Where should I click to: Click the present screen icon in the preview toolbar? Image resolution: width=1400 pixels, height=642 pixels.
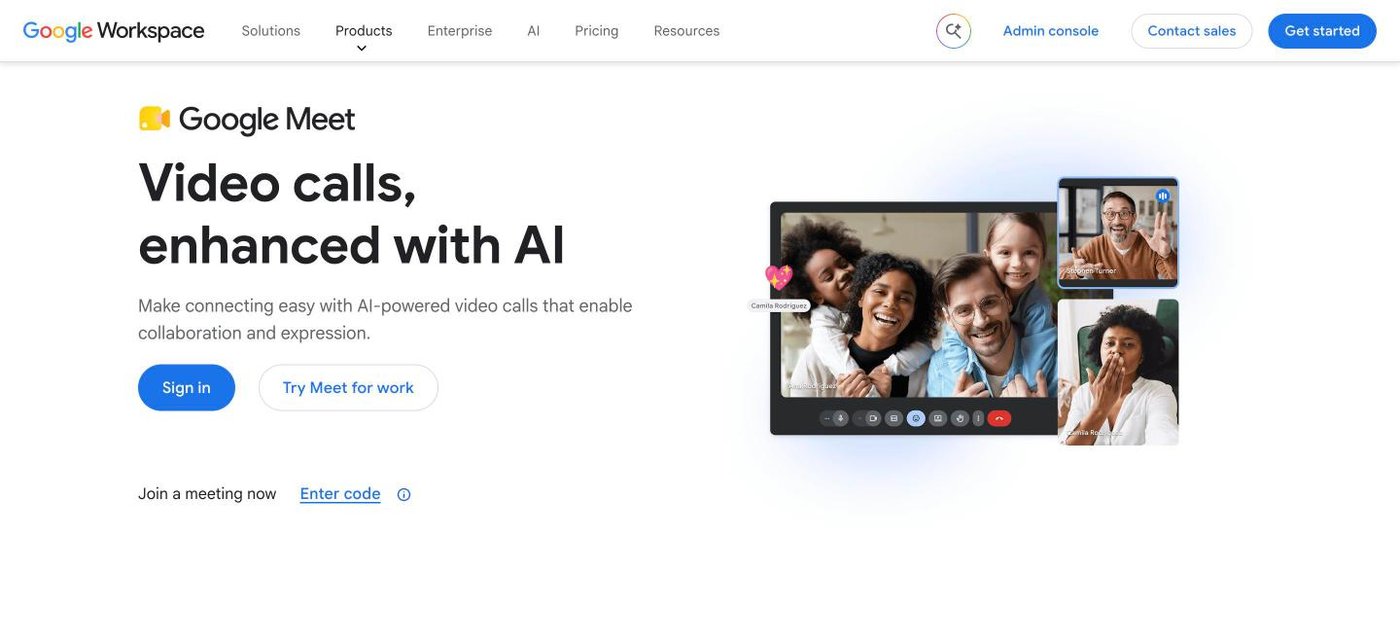click(x=938, y=418)
